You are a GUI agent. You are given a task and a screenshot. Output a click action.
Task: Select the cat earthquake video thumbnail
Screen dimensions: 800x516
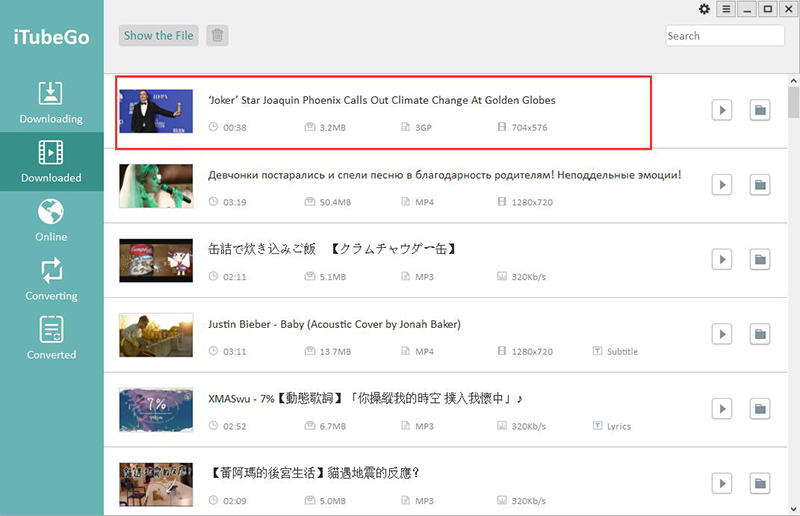(156, 484)
